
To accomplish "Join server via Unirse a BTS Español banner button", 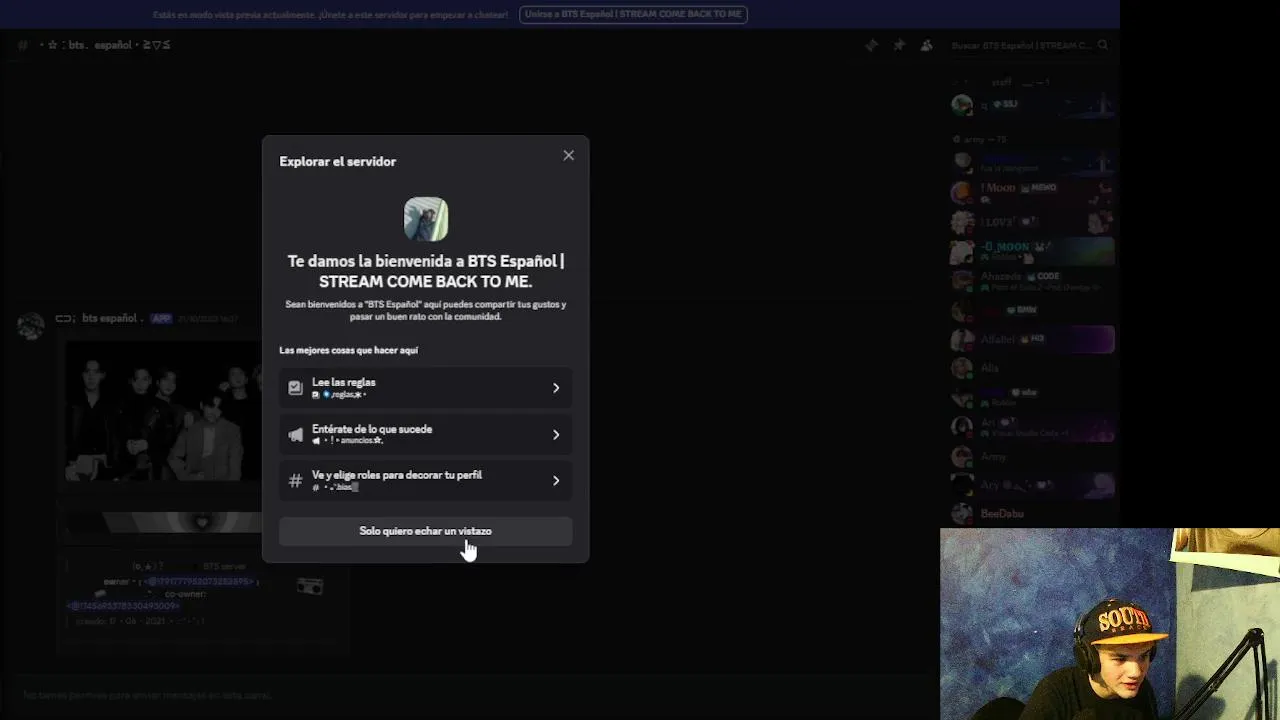I will pyautogui.click(x=633, y=14).
